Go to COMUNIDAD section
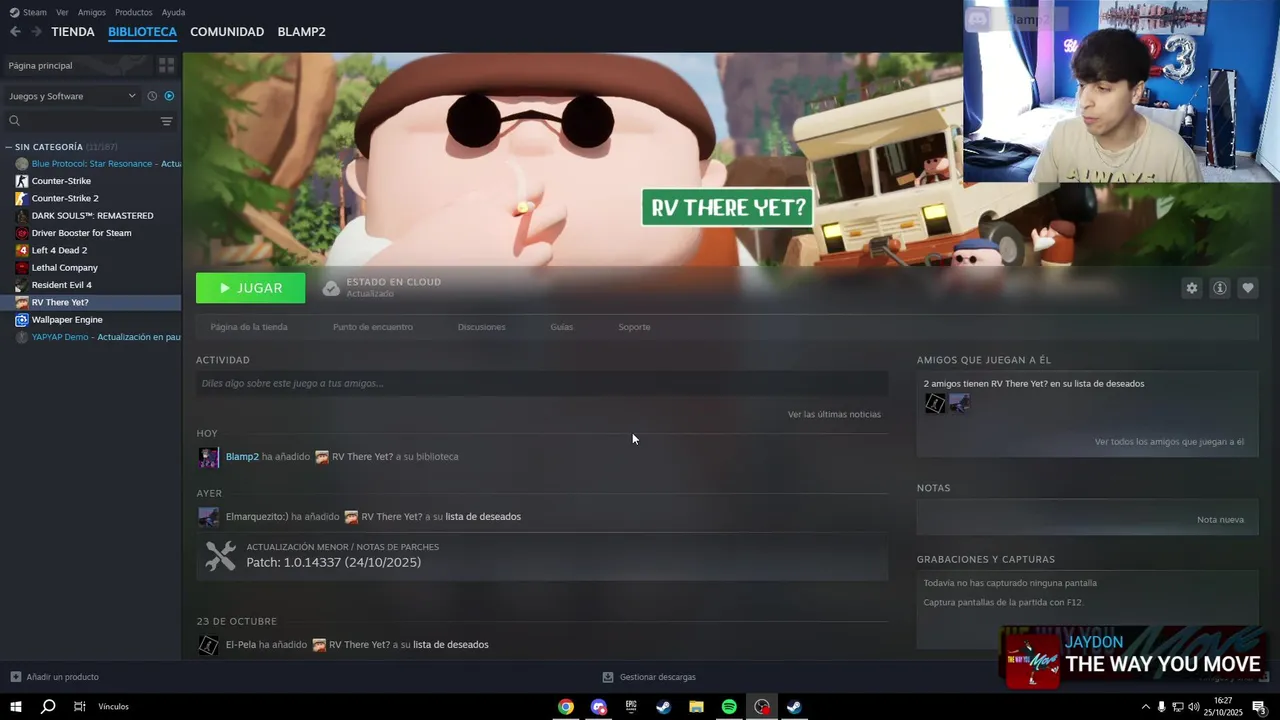This screenshot has height=720, width=1280. click(227, 32)
